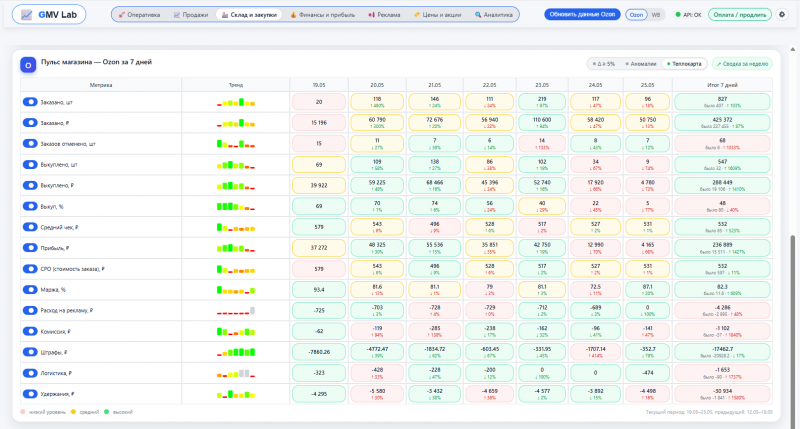Select the Аномалии filter option

[640, 64]
